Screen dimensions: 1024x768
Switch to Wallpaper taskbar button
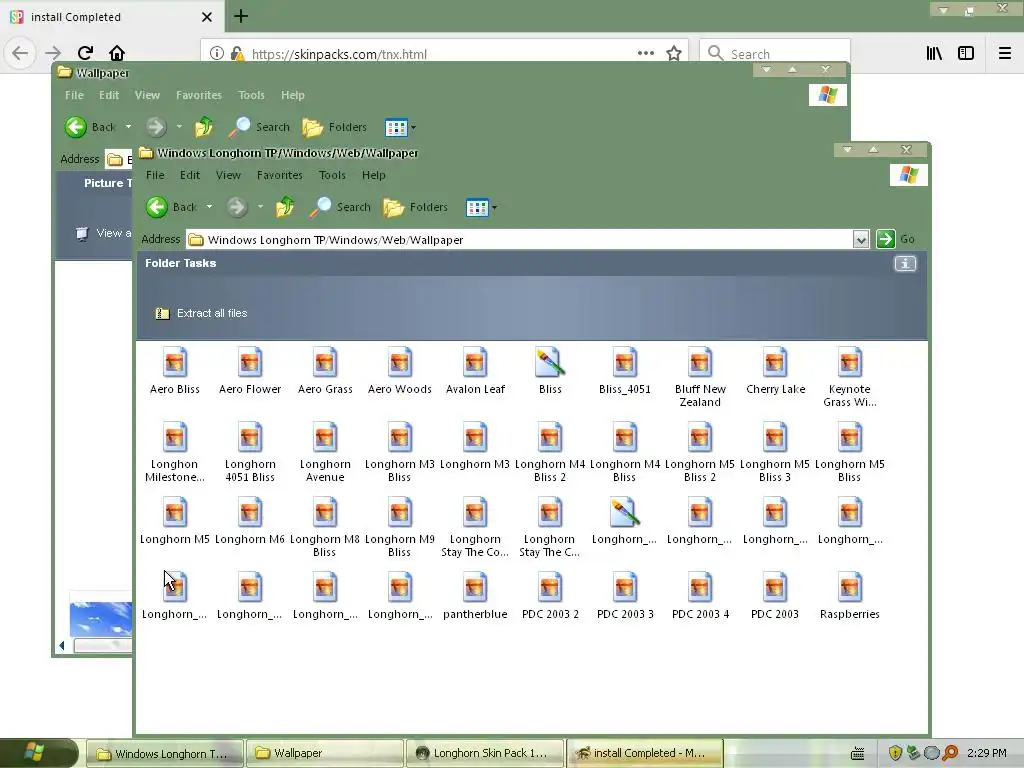click(325, 753)
